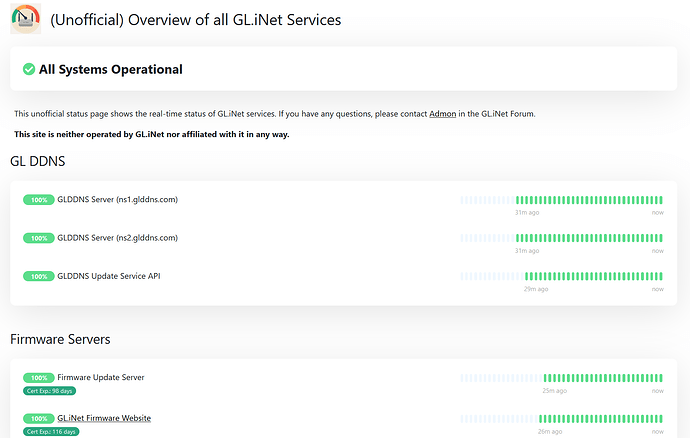The image size is (690, 438).
Task: Click GLDDNS Update Service API 100% badge
Action: point(39,276)
